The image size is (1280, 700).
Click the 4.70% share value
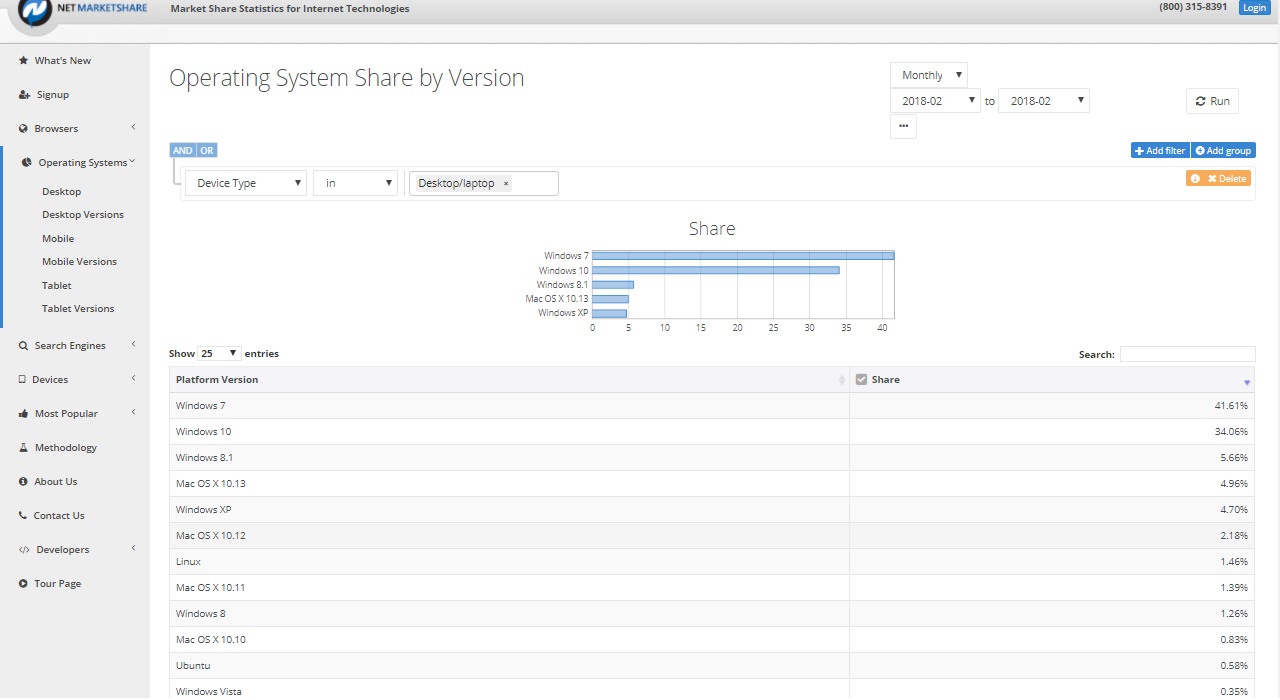pyautogui.click(x=1234, y=510)
